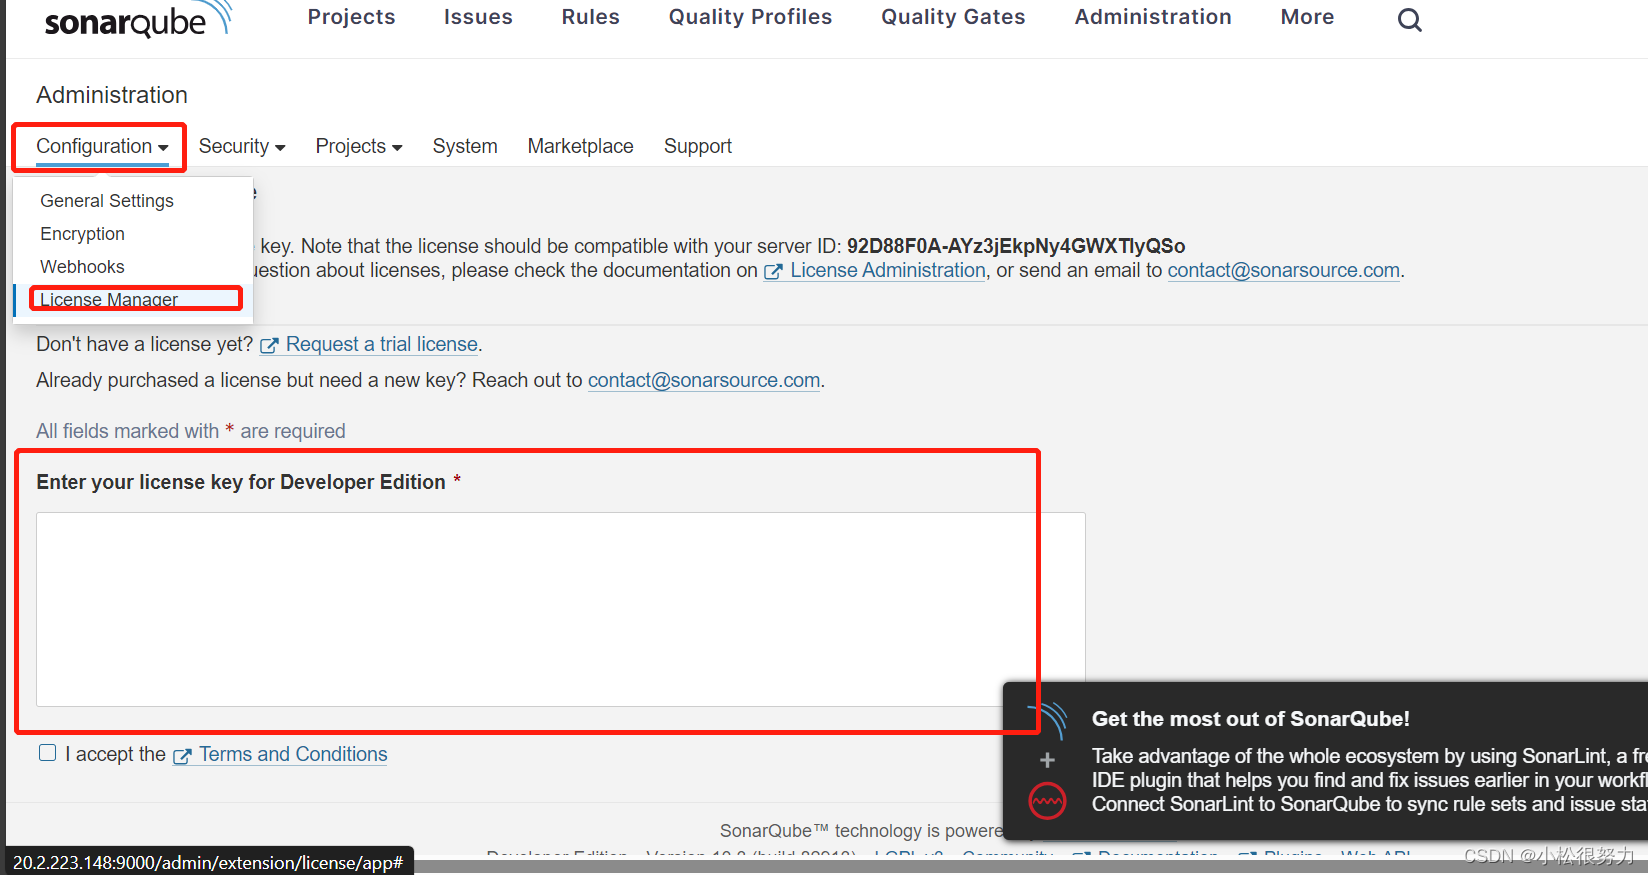Image resolution: width=1648 pixels, height=875 pixels.
Task: Open the More menu in top navigation
Action: pos(1307,17)
